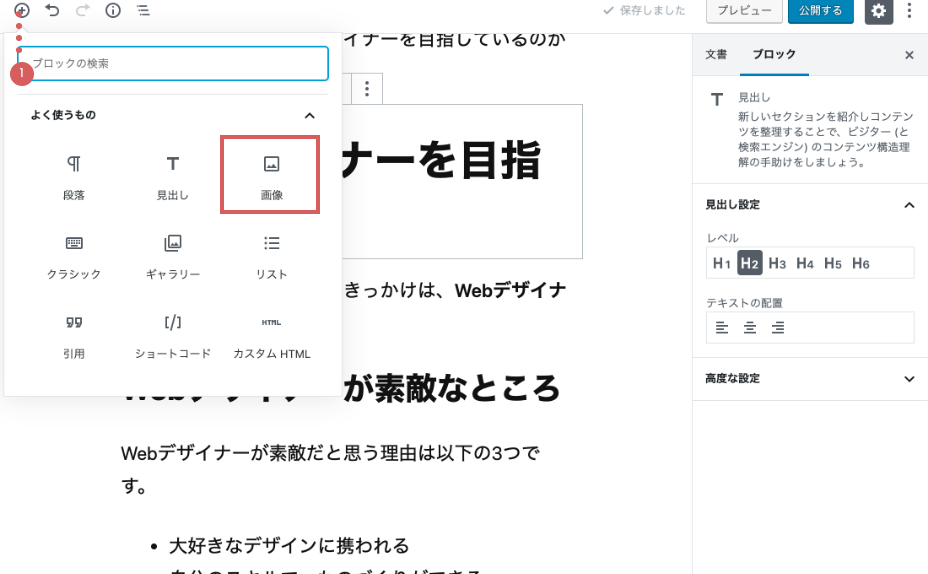Collapse the よく使うもの block group
Screen dimensions: 928x574
point(310,115)
